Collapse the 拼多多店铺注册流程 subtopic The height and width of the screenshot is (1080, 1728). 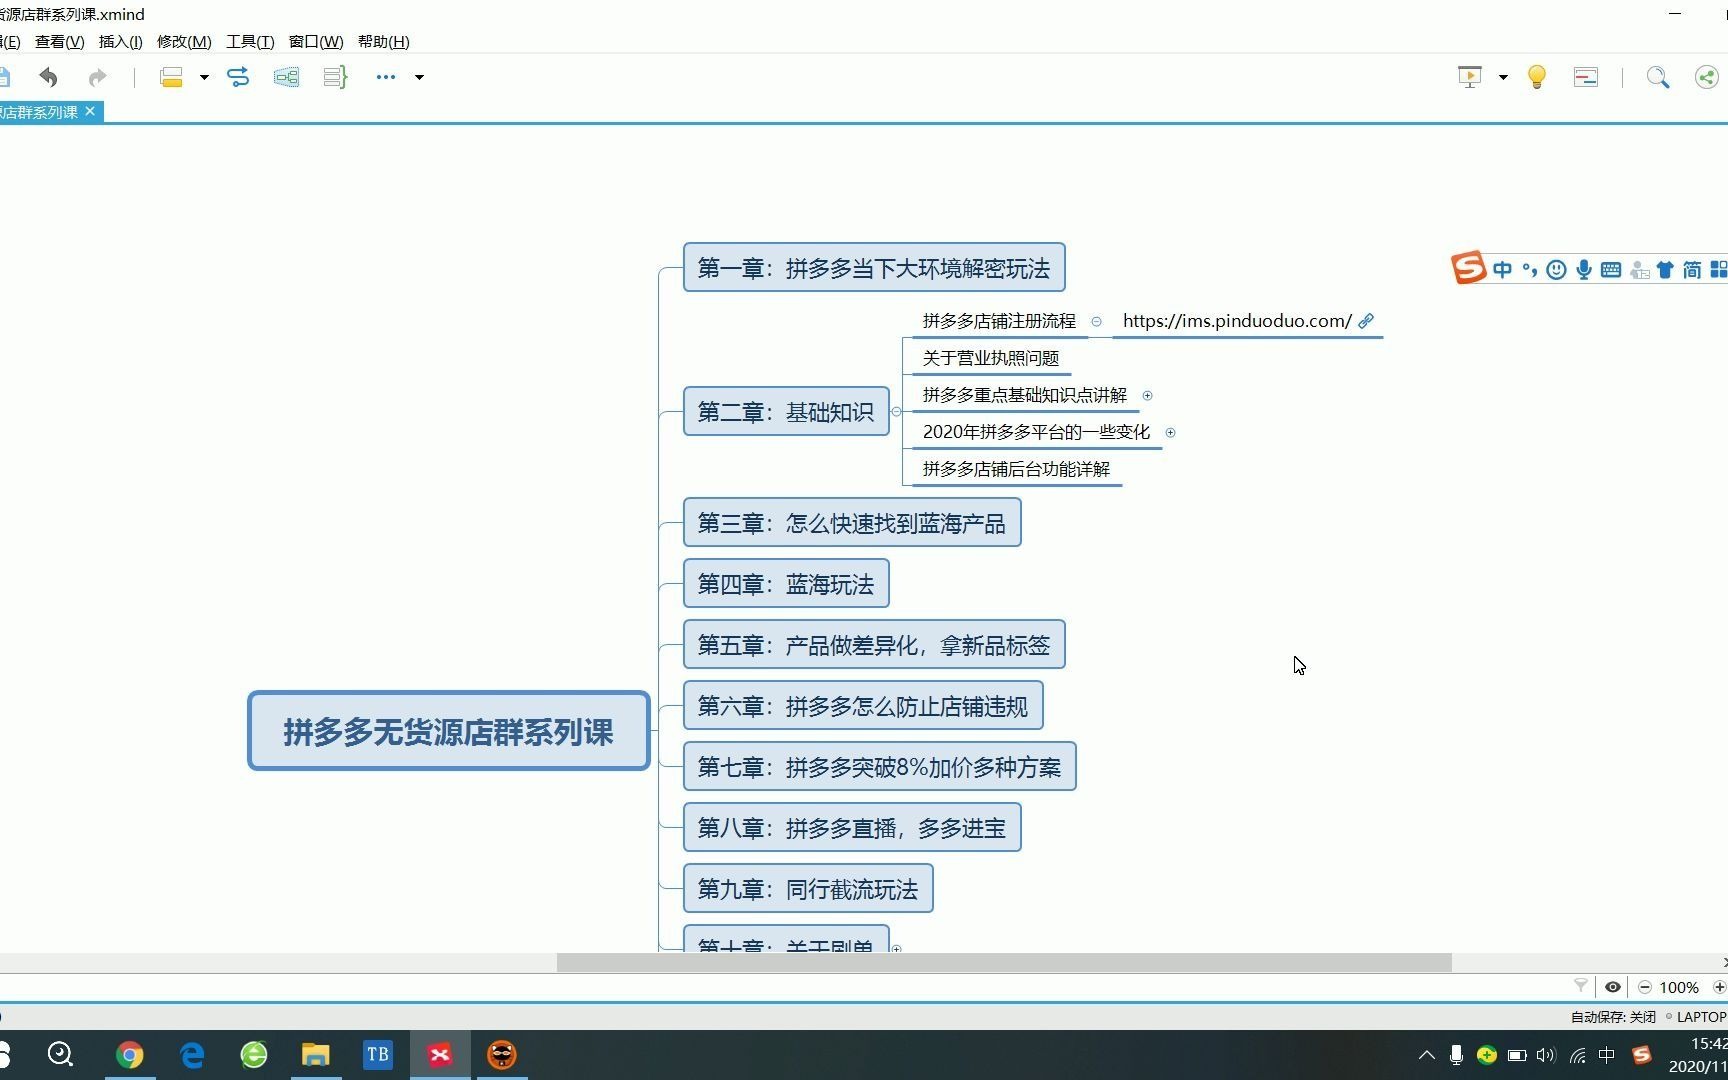click(x=1096, y=322)
